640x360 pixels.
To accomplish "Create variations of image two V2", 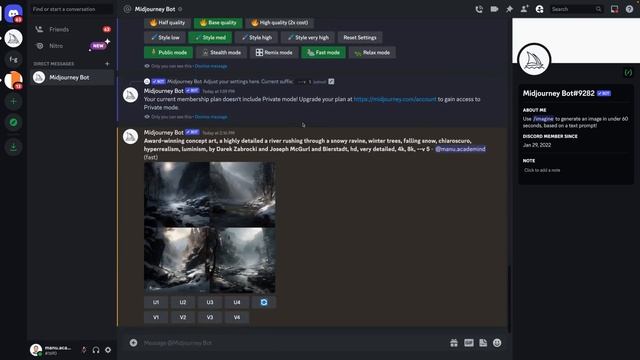I will coord(183,317).
